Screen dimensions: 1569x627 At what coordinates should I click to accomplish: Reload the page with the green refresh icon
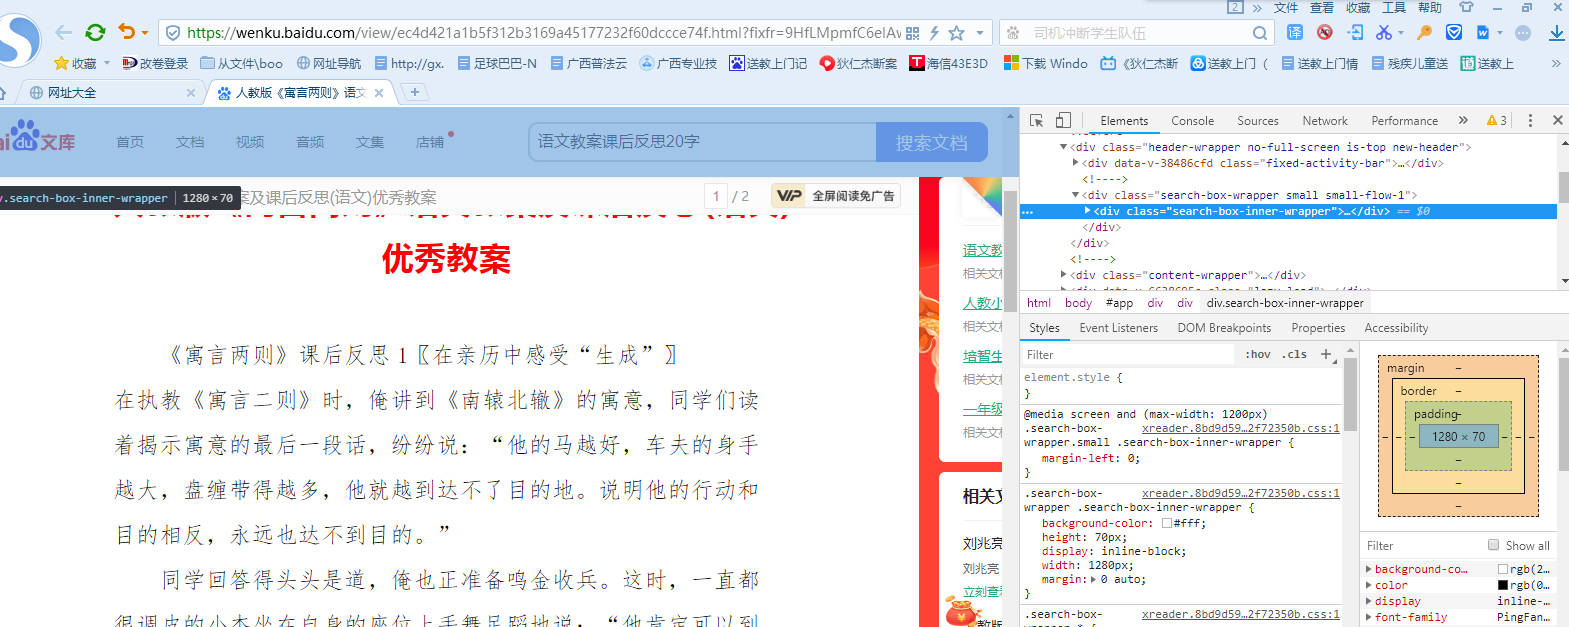(95, 32)
